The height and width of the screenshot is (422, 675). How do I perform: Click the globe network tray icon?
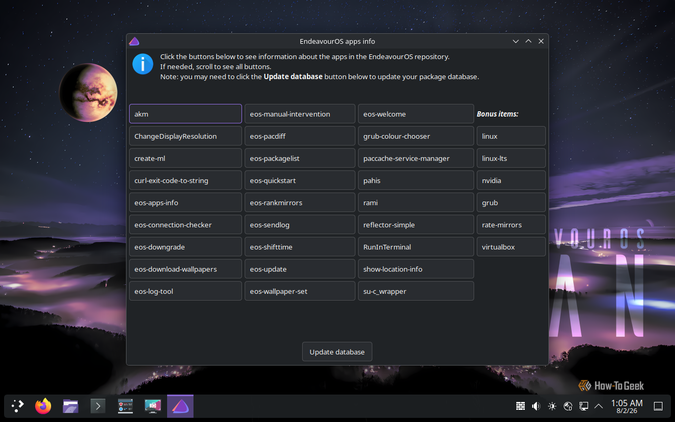(x=568, y=406)
